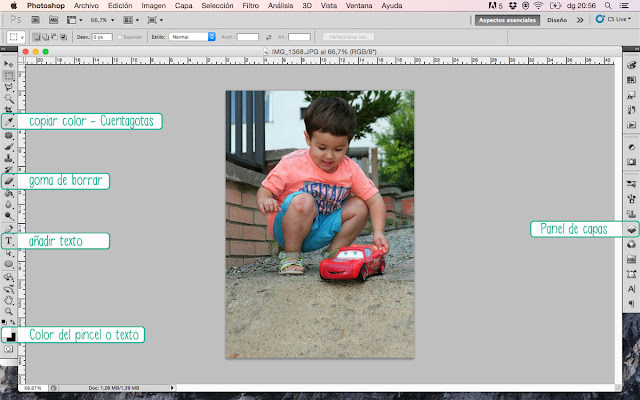This screenshot has width=640, height=400.
Task: Select the Move tool
Action: (x=9, y=64)
